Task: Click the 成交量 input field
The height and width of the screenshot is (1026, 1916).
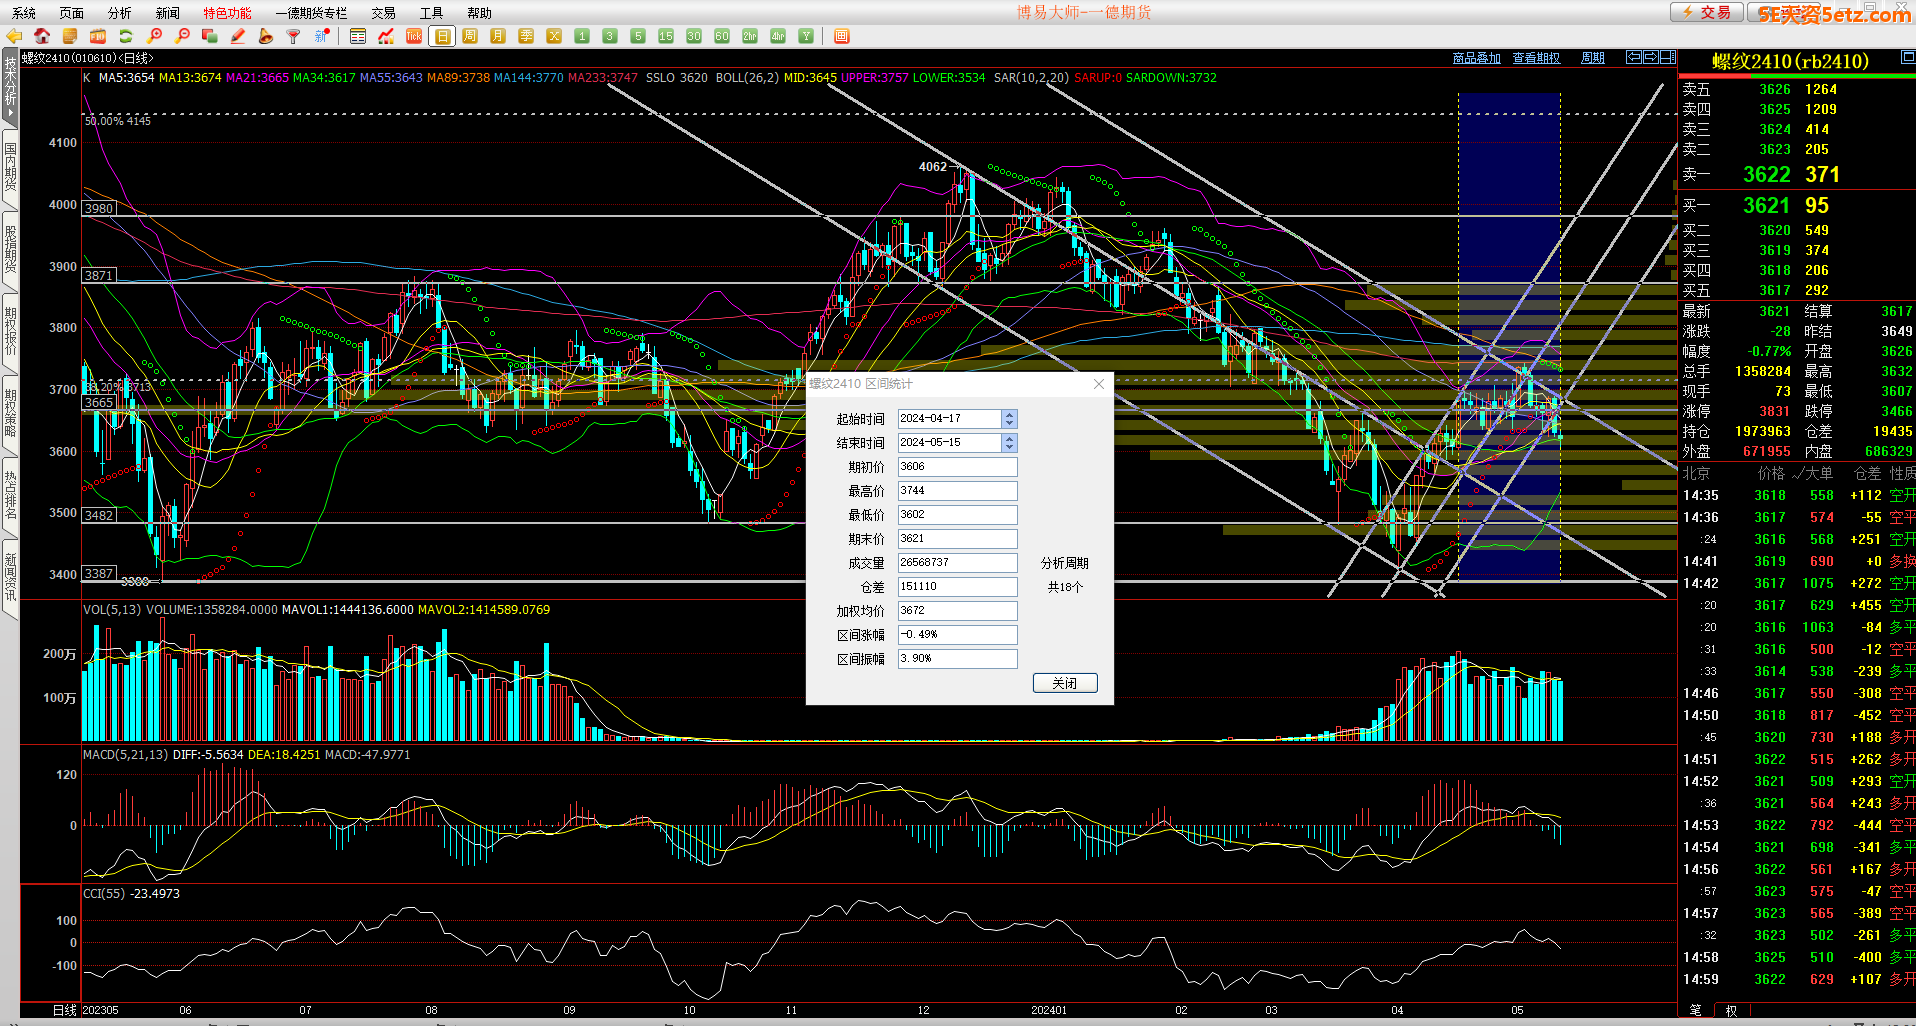Action: click(x=957, y=563)
